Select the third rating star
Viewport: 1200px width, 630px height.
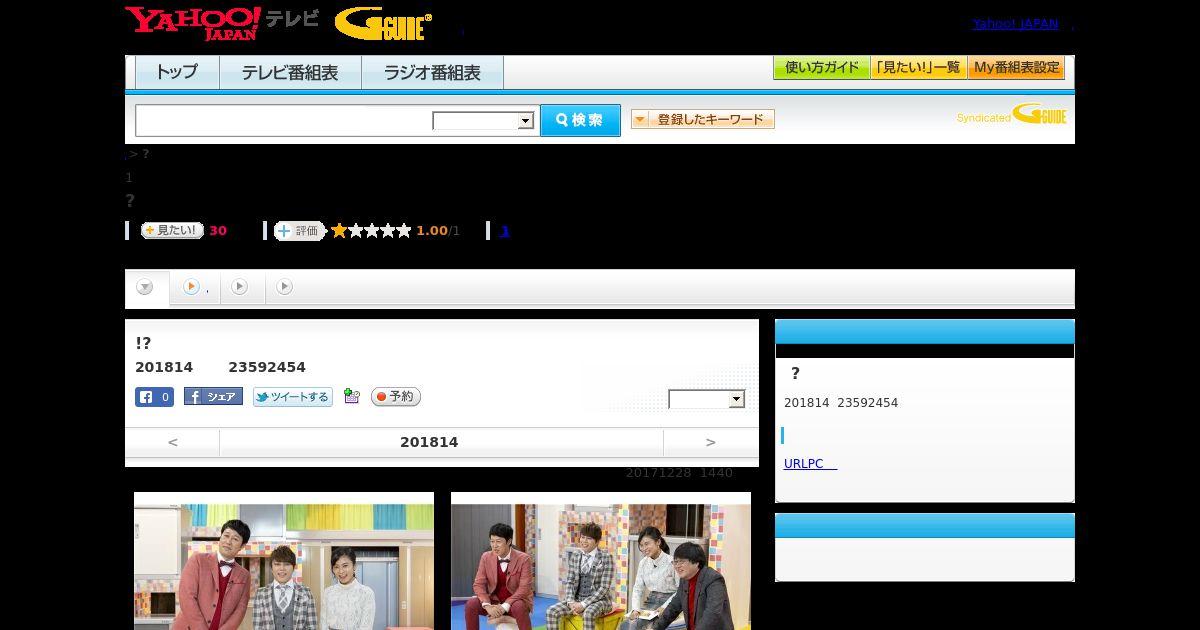(372, 231)
